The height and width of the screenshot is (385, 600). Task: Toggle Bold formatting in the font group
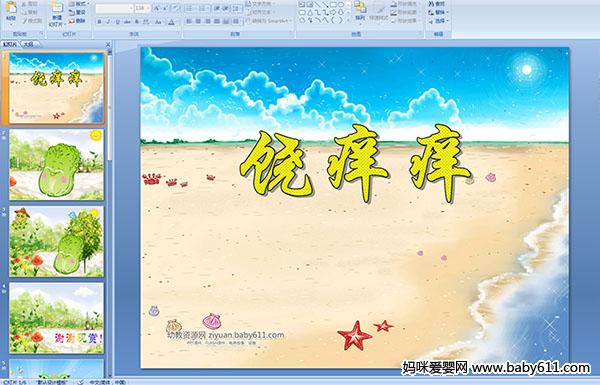[x=100, y=22]
